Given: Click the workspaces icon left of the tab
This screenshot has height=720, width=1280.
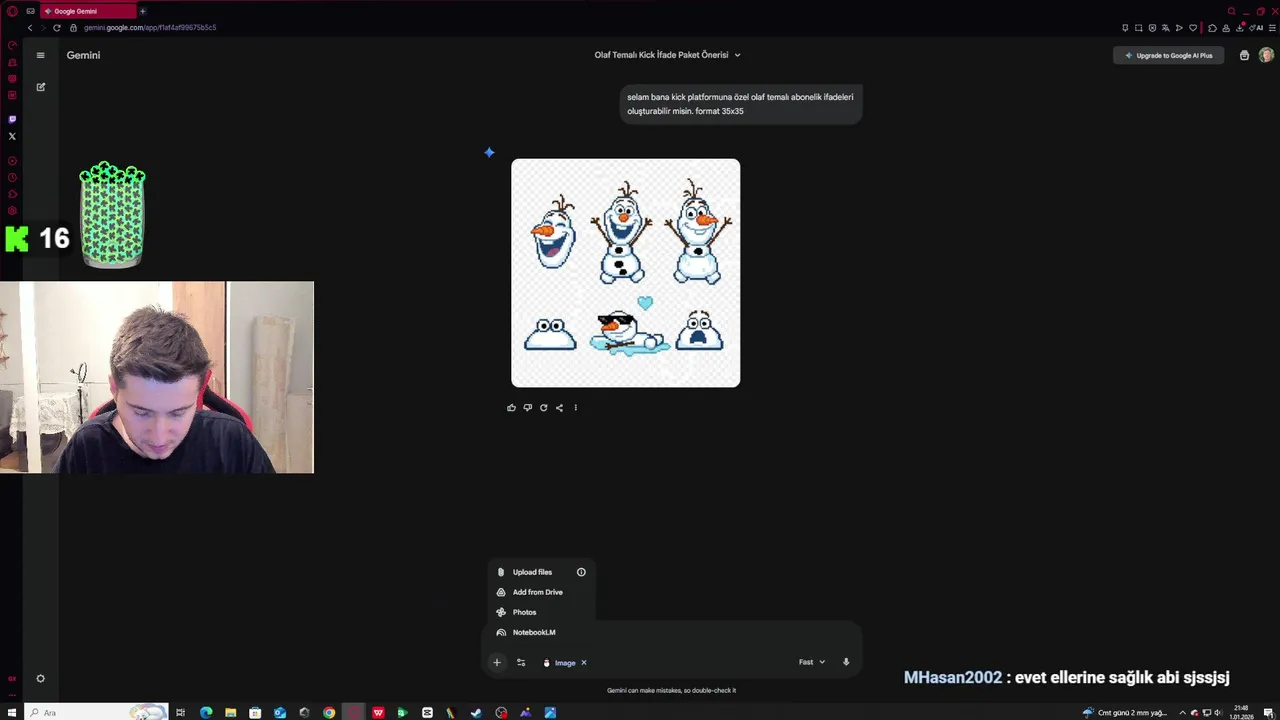Looking at the screenshot, I should (30, 11).
